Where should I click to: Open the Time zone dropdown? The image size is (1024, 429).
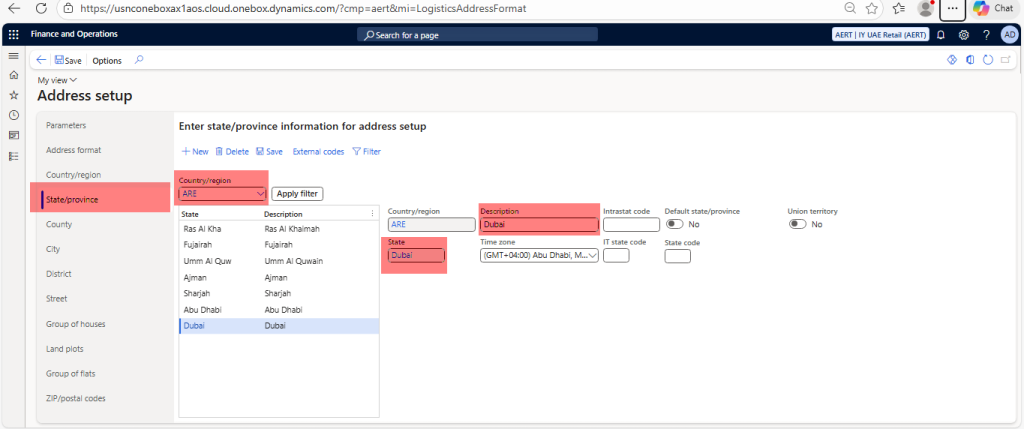click(593, 256)
